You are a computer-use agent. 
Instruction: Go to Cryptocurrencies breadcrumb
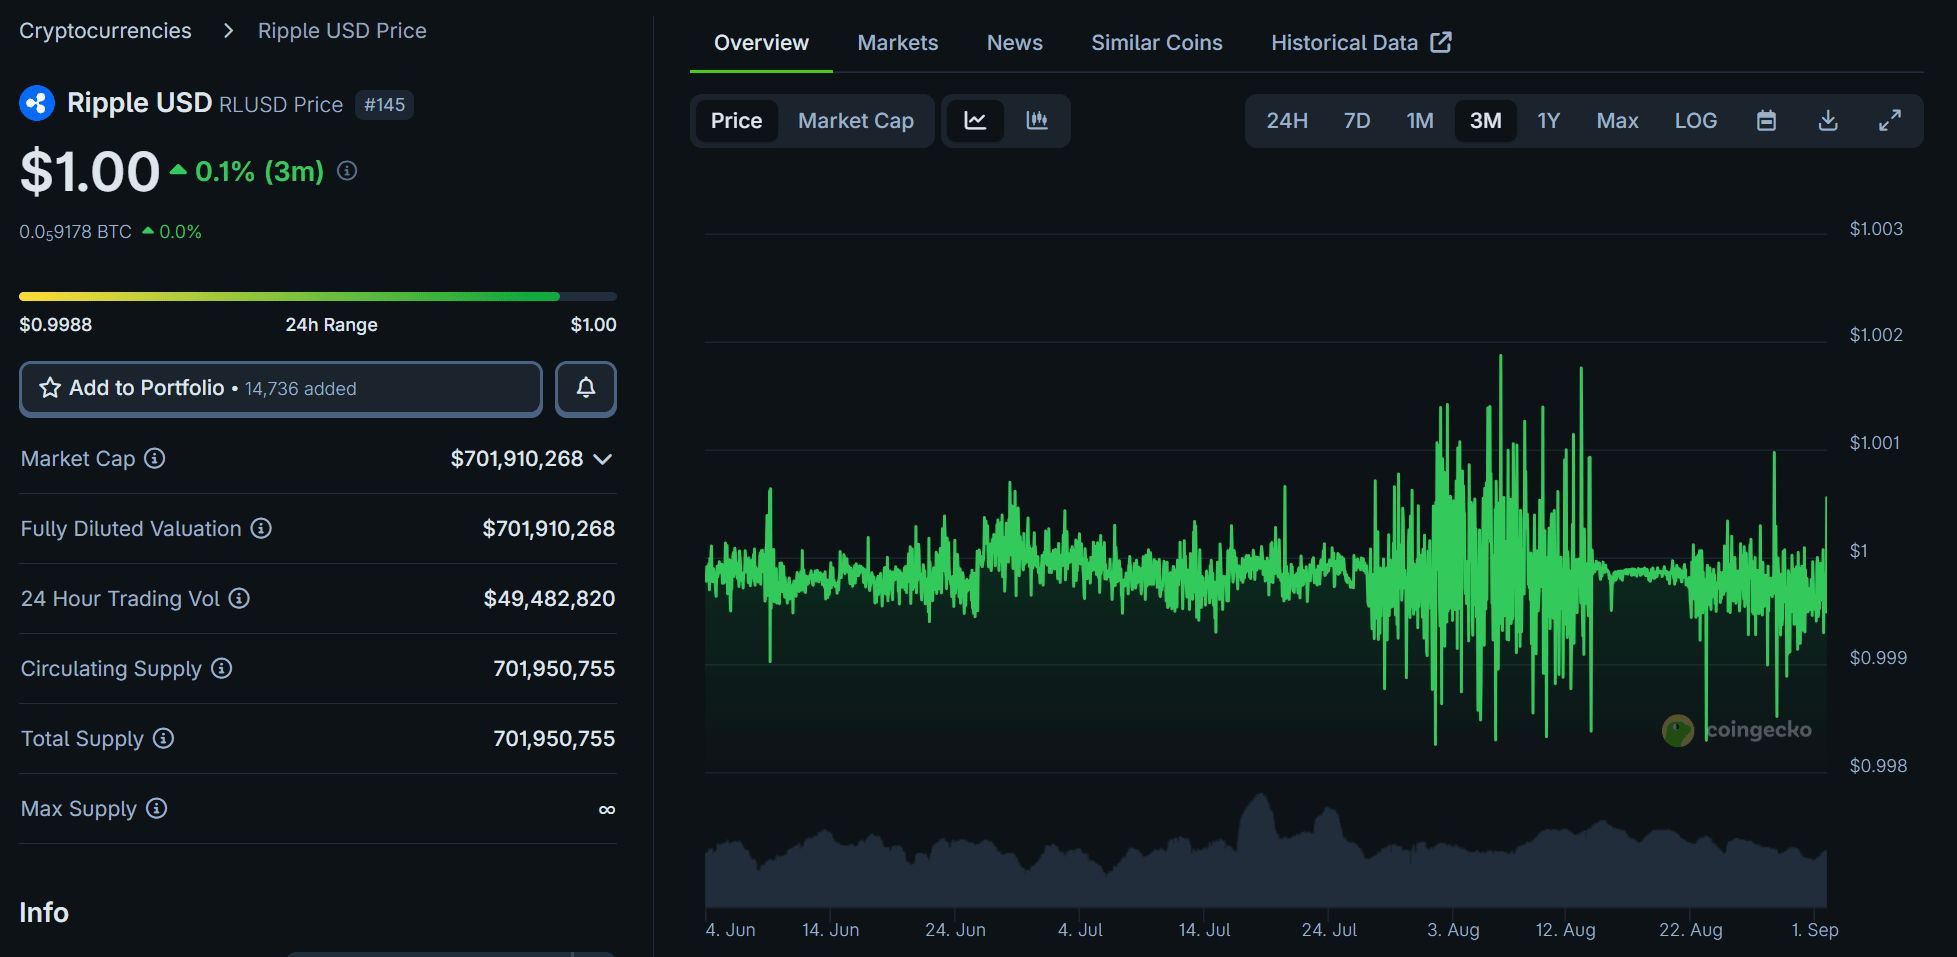[105, 31]
